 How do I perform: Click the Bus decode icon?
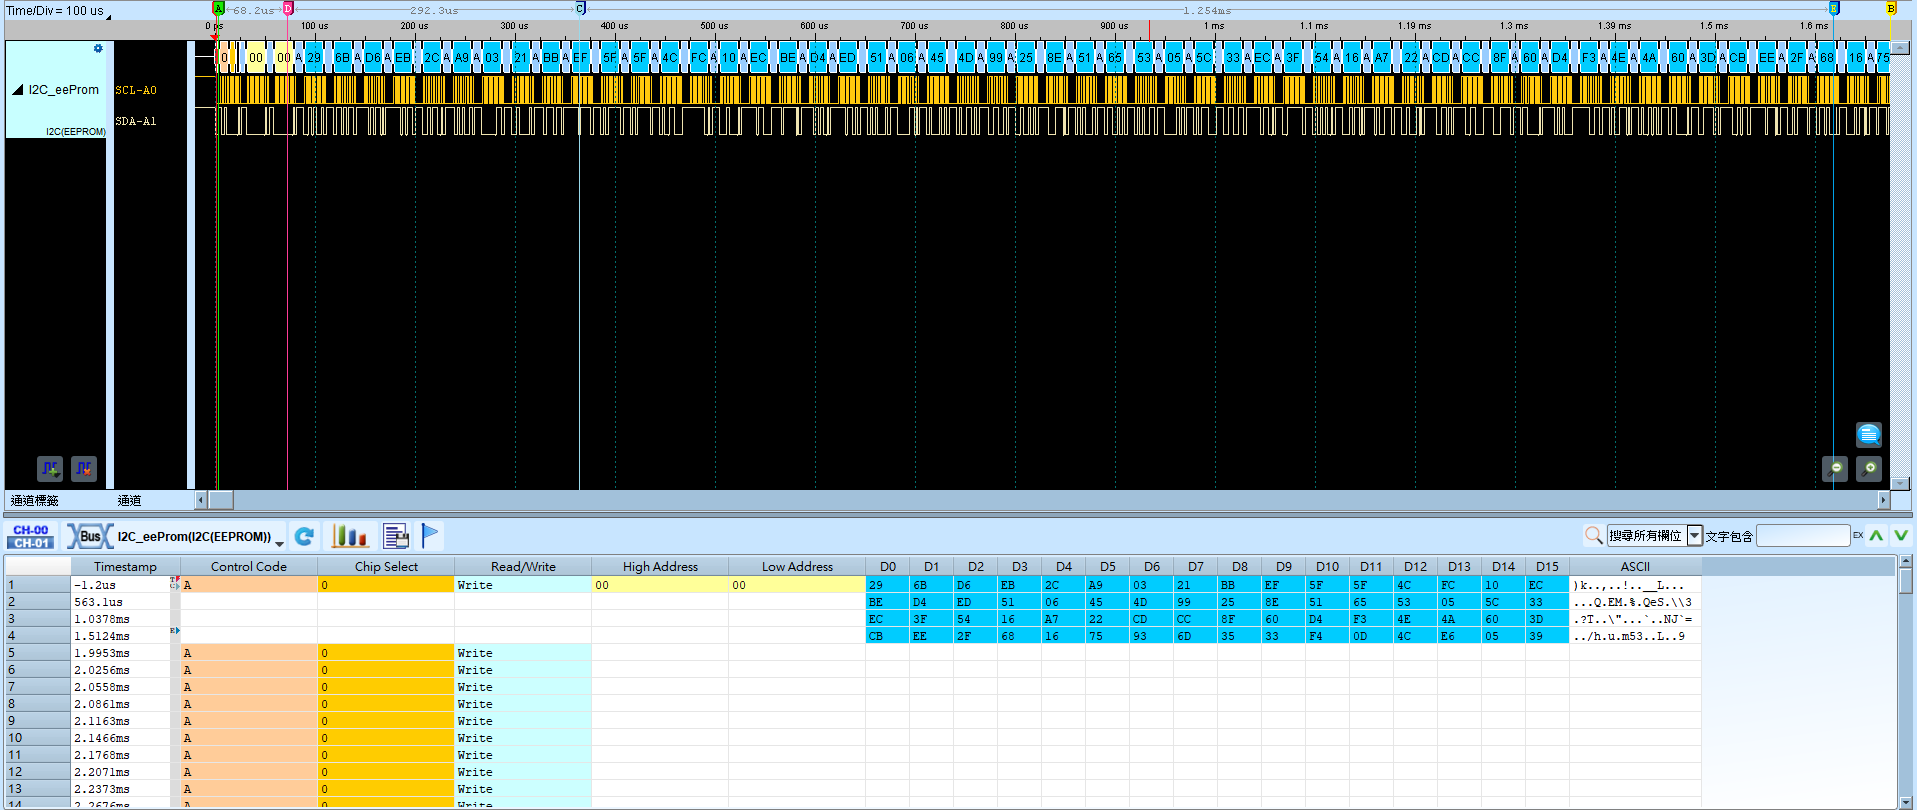(89, 537)
